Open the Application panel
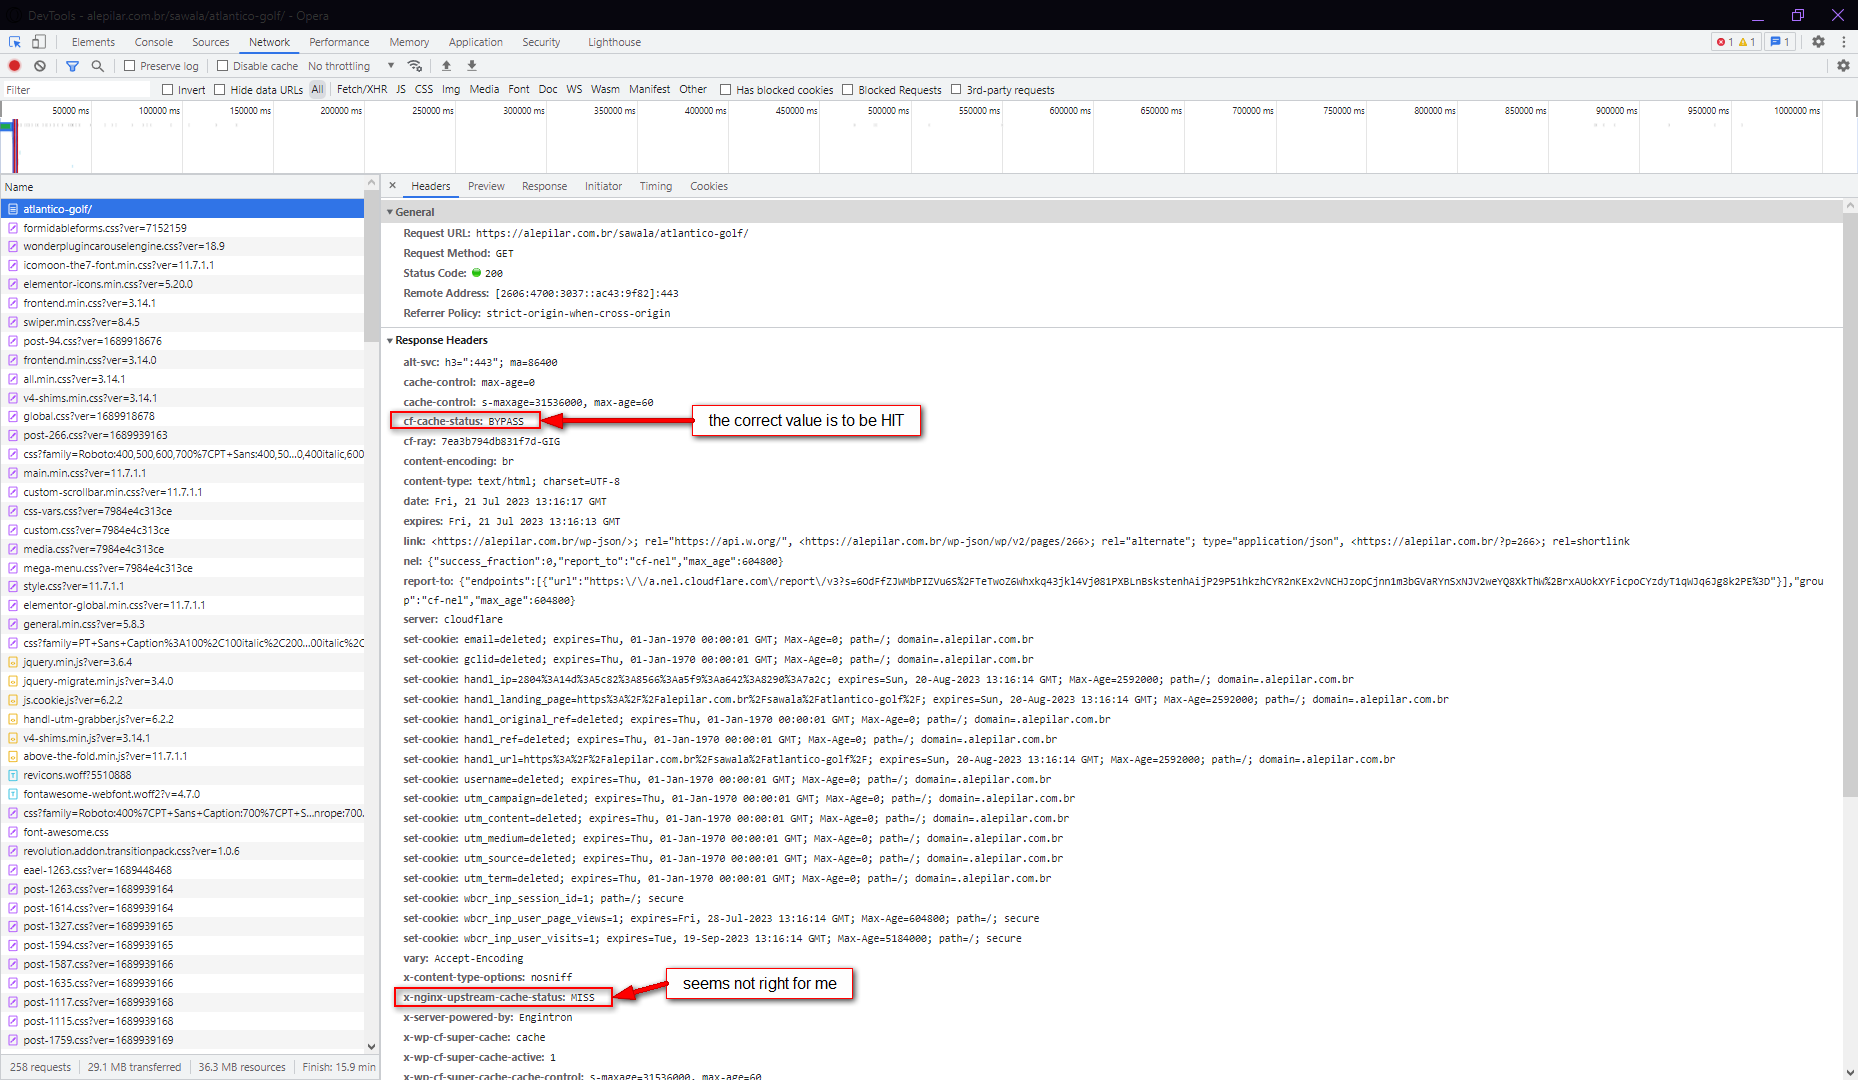Screen dimensions: 1858x1080 coord(476,42)
